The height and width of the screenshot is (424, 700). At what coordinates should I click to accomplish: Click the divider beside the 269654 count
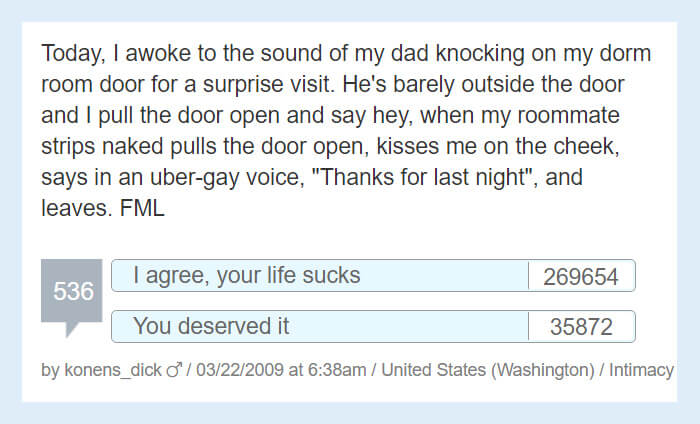[x=529, y=275]
